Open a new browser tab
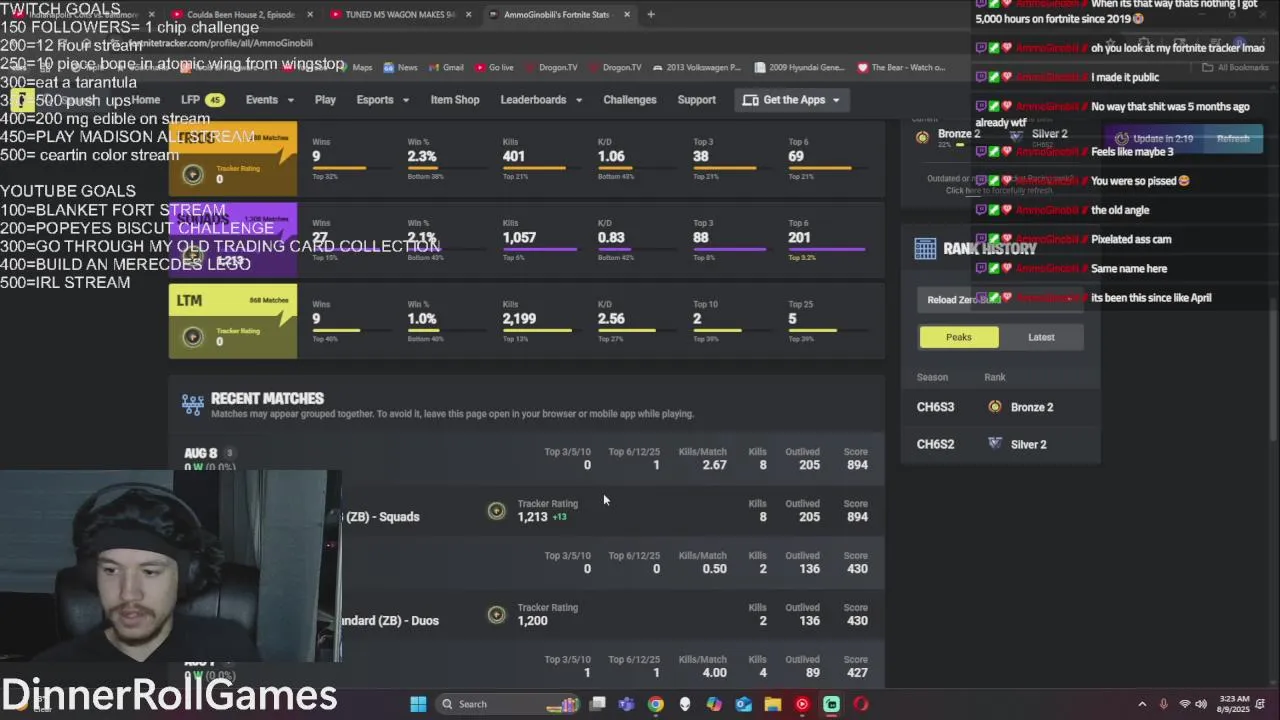 [651, 14]
